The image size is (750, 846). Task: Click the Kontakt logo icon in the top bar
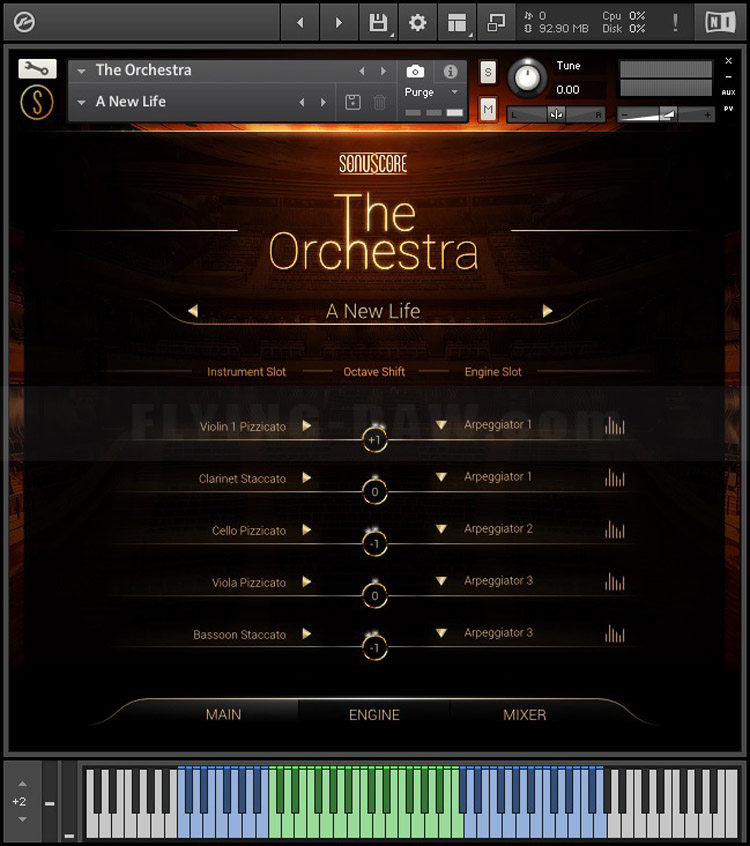pos(24,23)
